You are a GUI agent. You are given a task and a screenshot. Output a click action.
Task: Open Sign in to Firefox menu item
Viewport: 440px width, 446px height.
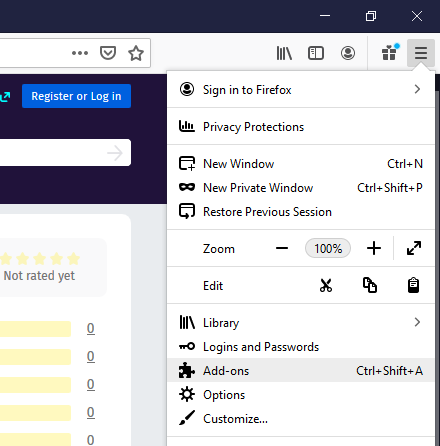point(301,90)
